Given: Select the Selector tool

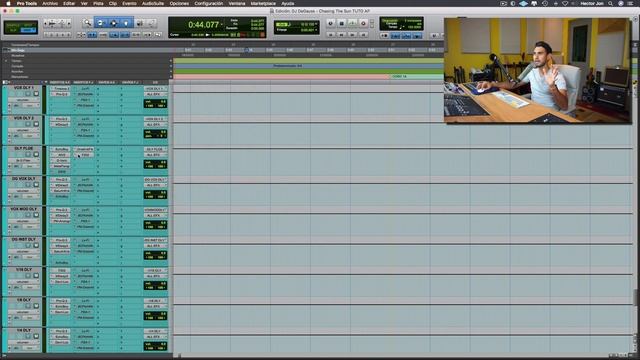Looking at the screenshot, I should point(113,23).
